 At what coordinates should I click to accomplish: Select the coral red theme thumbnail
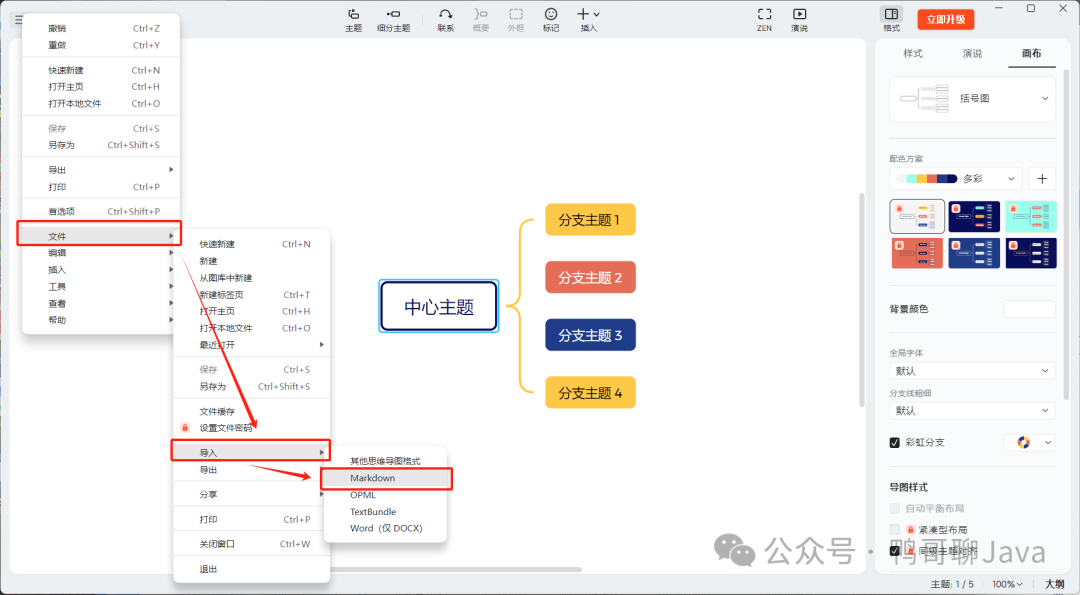917,253
